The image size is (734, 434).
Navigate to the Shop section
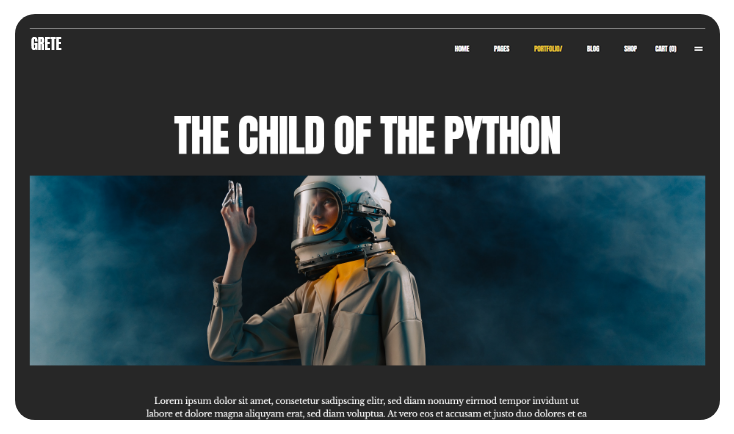click(630, 48)
